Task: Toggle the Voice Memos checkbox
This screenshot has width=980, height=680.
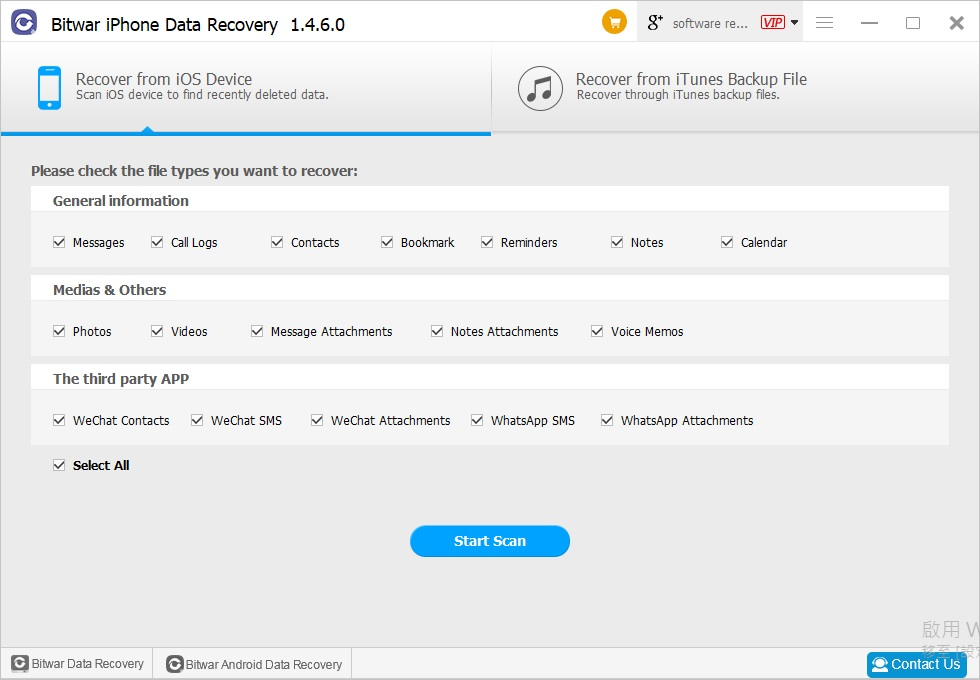Action: tap(597, 331)
